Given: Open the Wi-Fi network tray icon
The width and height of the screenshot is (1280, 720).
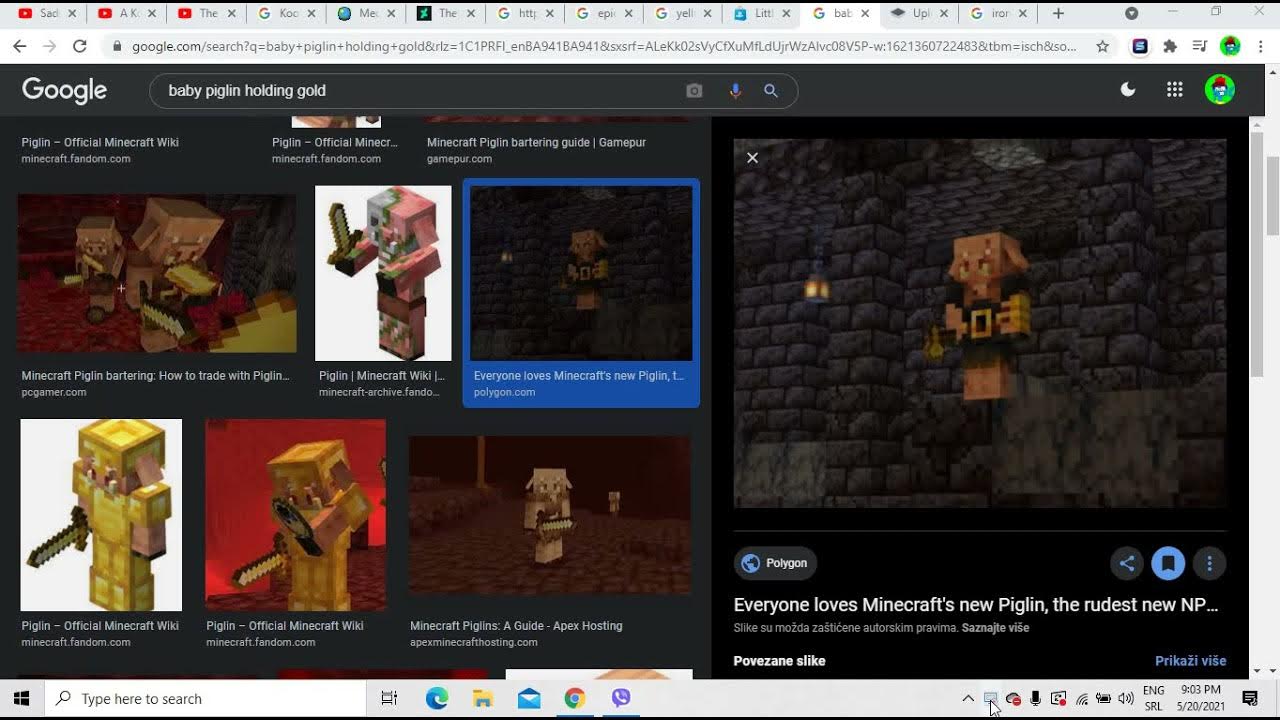Looking at the screenshot, I should click(1081, 698).
